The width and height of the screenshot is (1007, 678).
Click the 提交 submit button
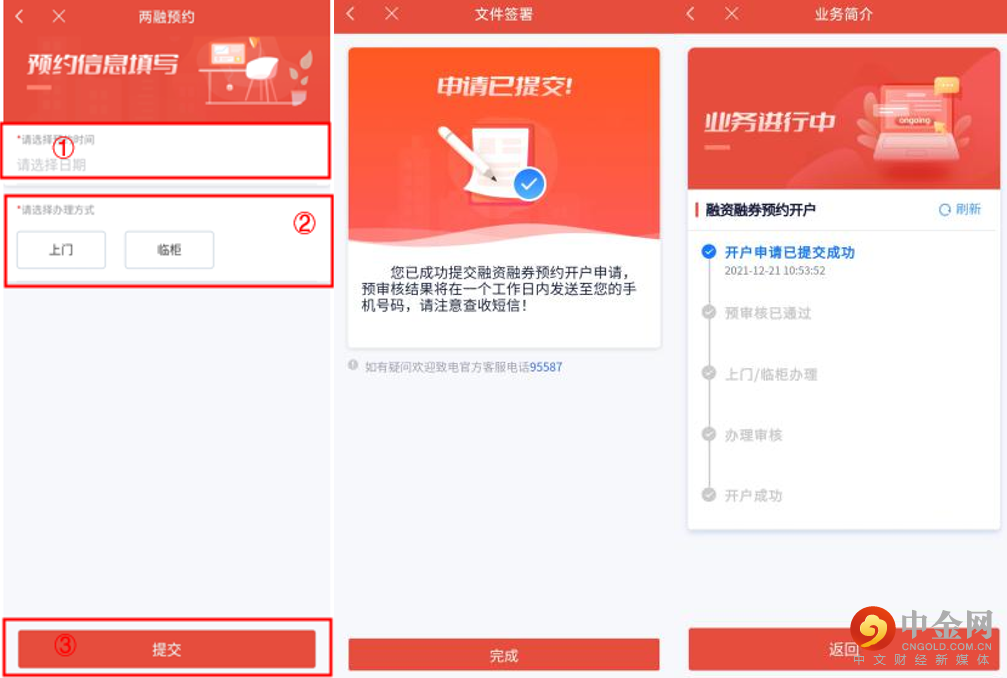(x=166, y=649)
